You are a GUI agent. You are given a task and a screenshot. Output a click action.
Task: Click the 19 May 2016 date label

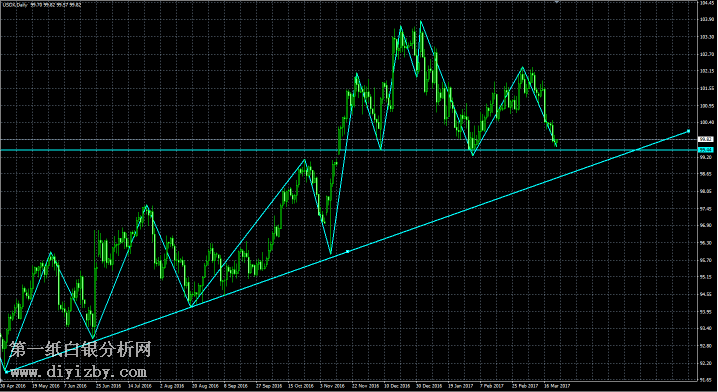45,386
